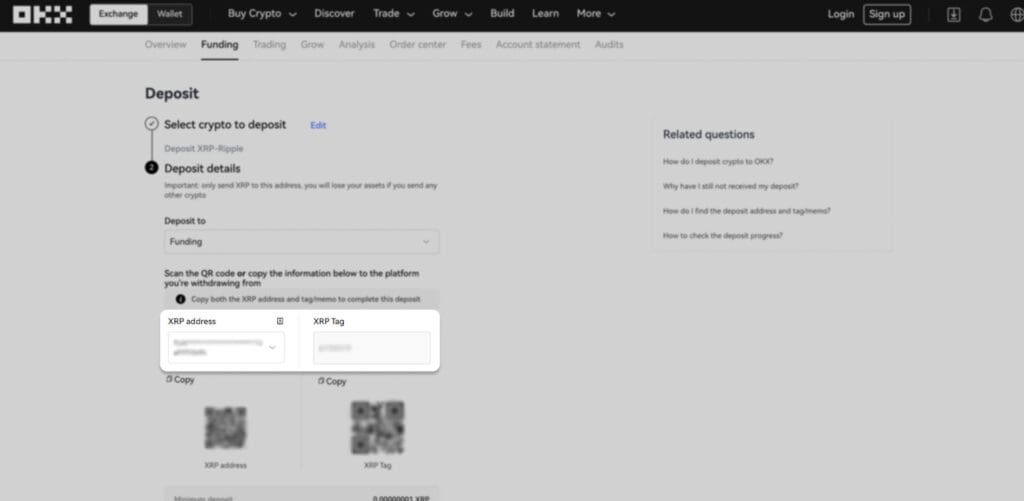1024x501 pixels.
Task: Expand the Trade menu
Action: pyautogui.click(x=394, y=14)
